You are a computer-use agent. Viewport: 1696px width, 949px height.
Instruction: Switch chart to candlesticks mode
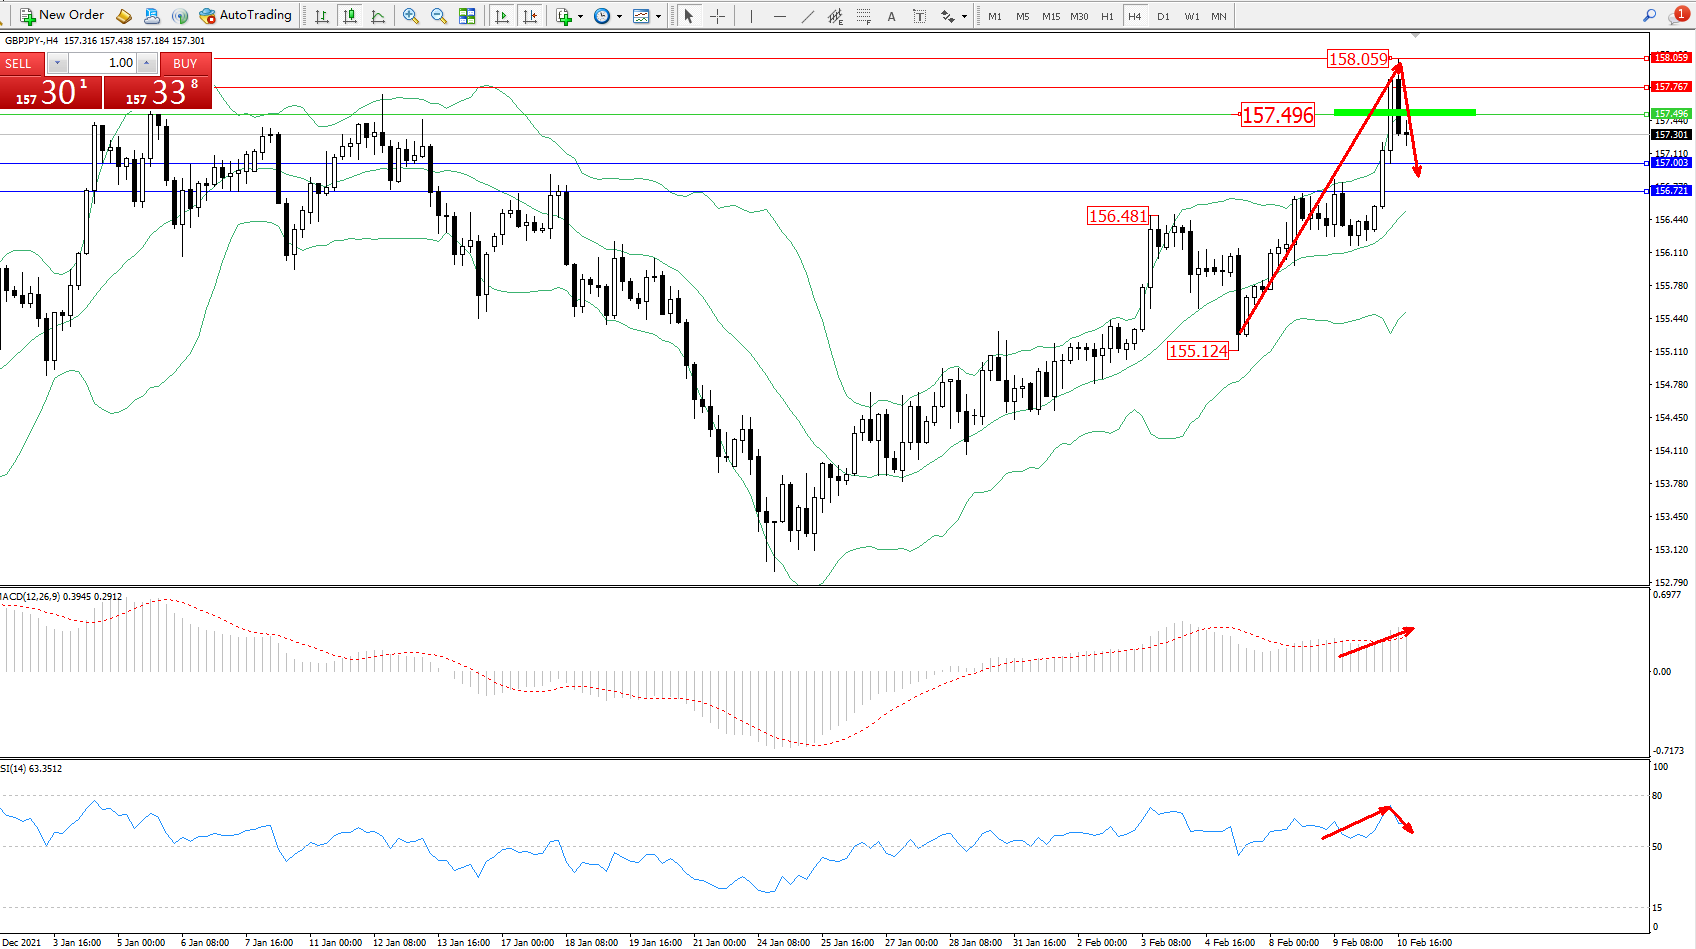tap(350, 16)
